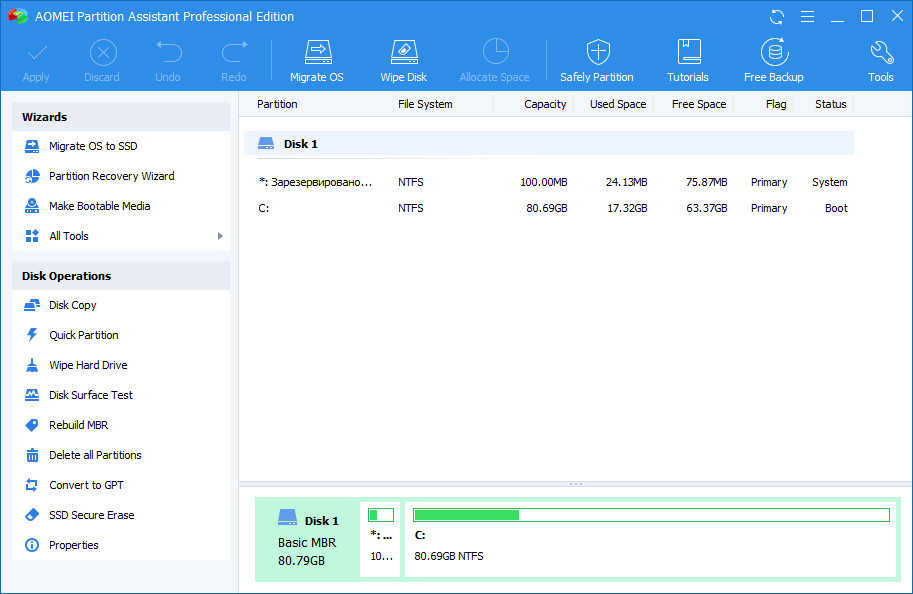The image size is (913, 594).
Task: Open the hamburger menu in title bar
Action: click(807, 16)
